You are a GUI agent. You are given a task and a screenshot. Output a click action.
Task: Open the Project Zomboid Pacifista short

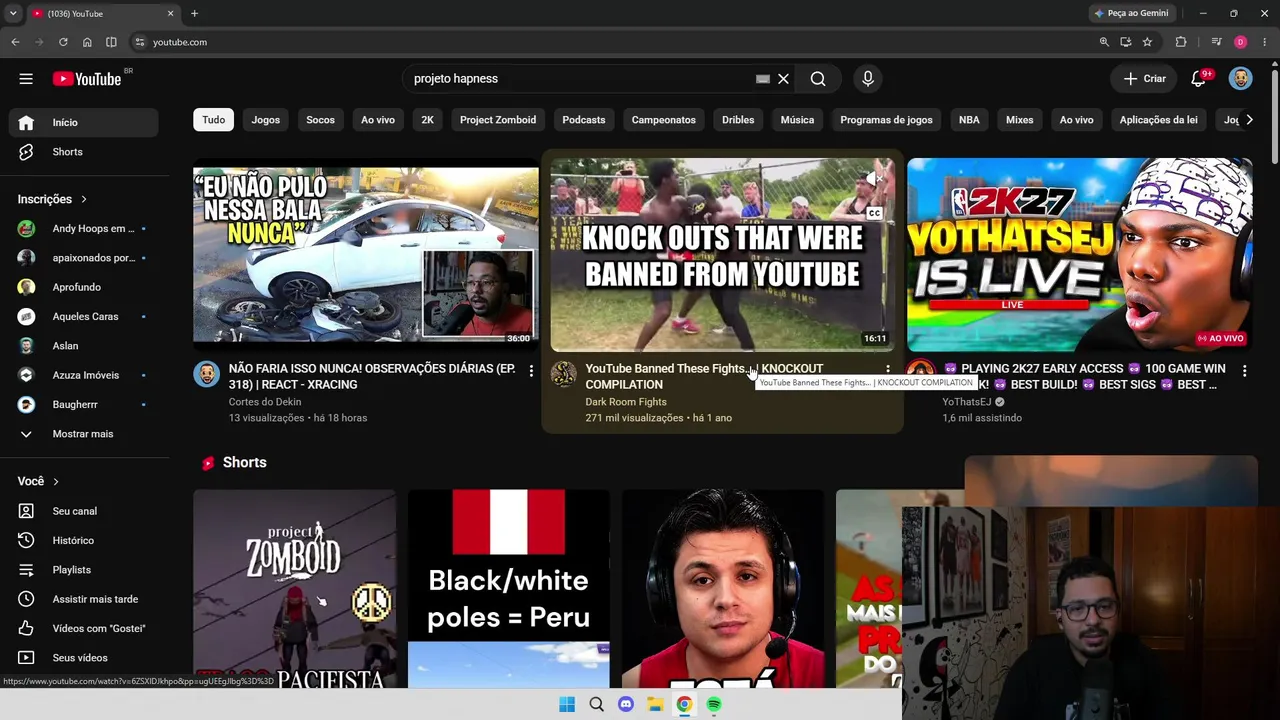(294, 588)
